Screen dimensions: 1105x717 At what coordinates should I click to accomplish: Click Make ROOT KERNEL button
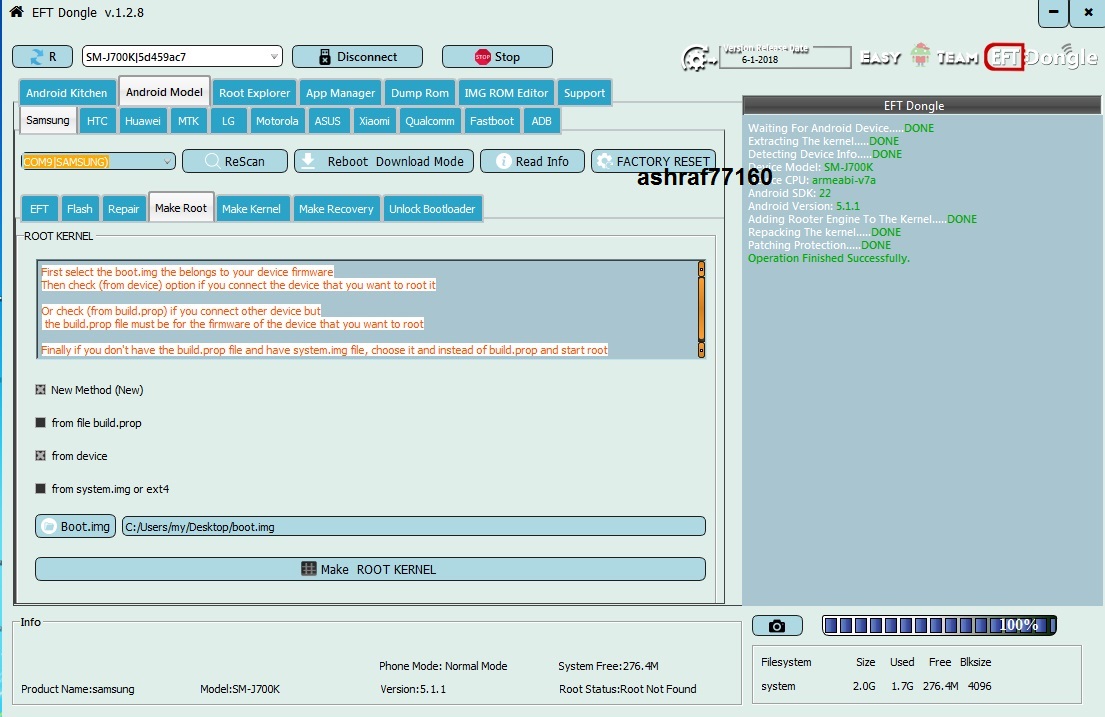370,569
